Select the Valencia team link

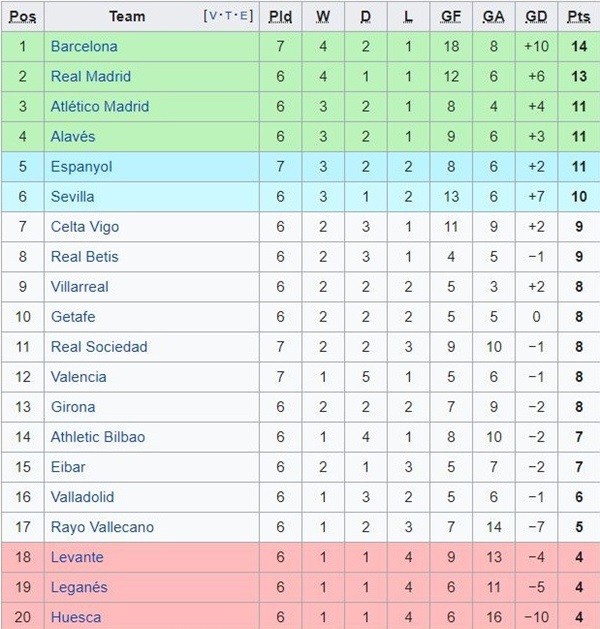click(79, 376)
